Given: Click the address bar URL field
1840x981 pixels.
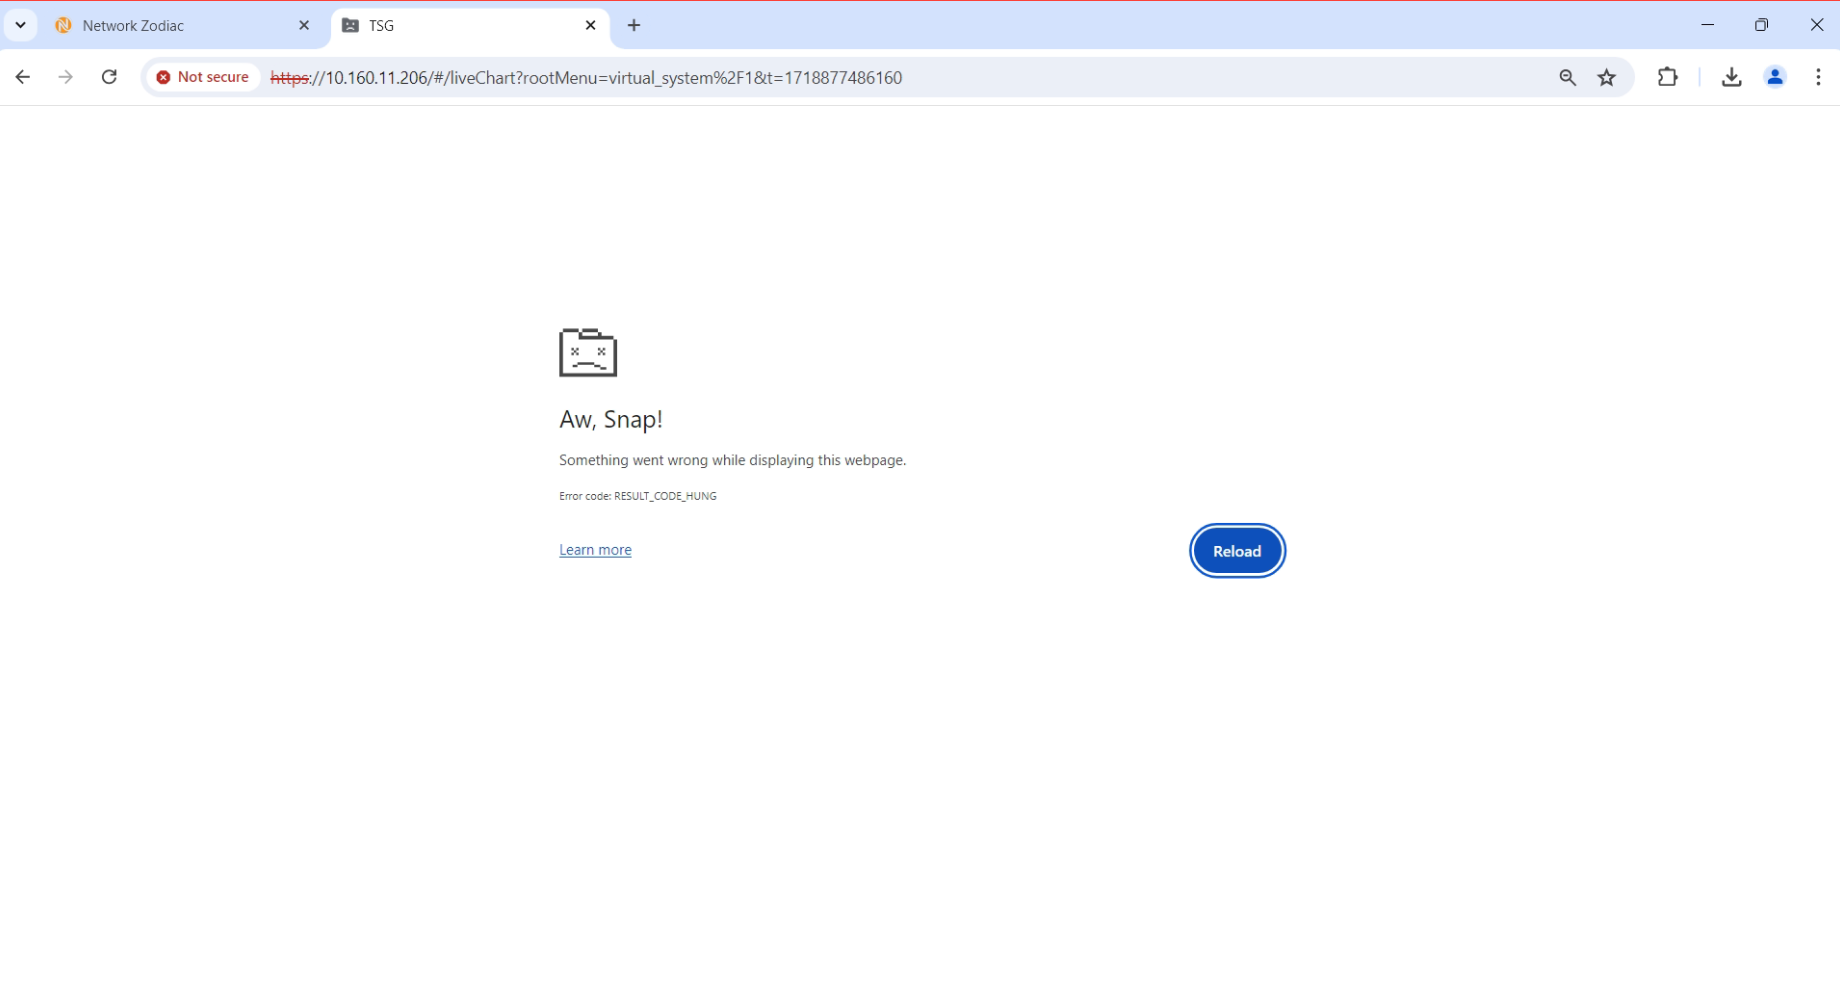Looking at the screenshot, I should tap(900, 77).
